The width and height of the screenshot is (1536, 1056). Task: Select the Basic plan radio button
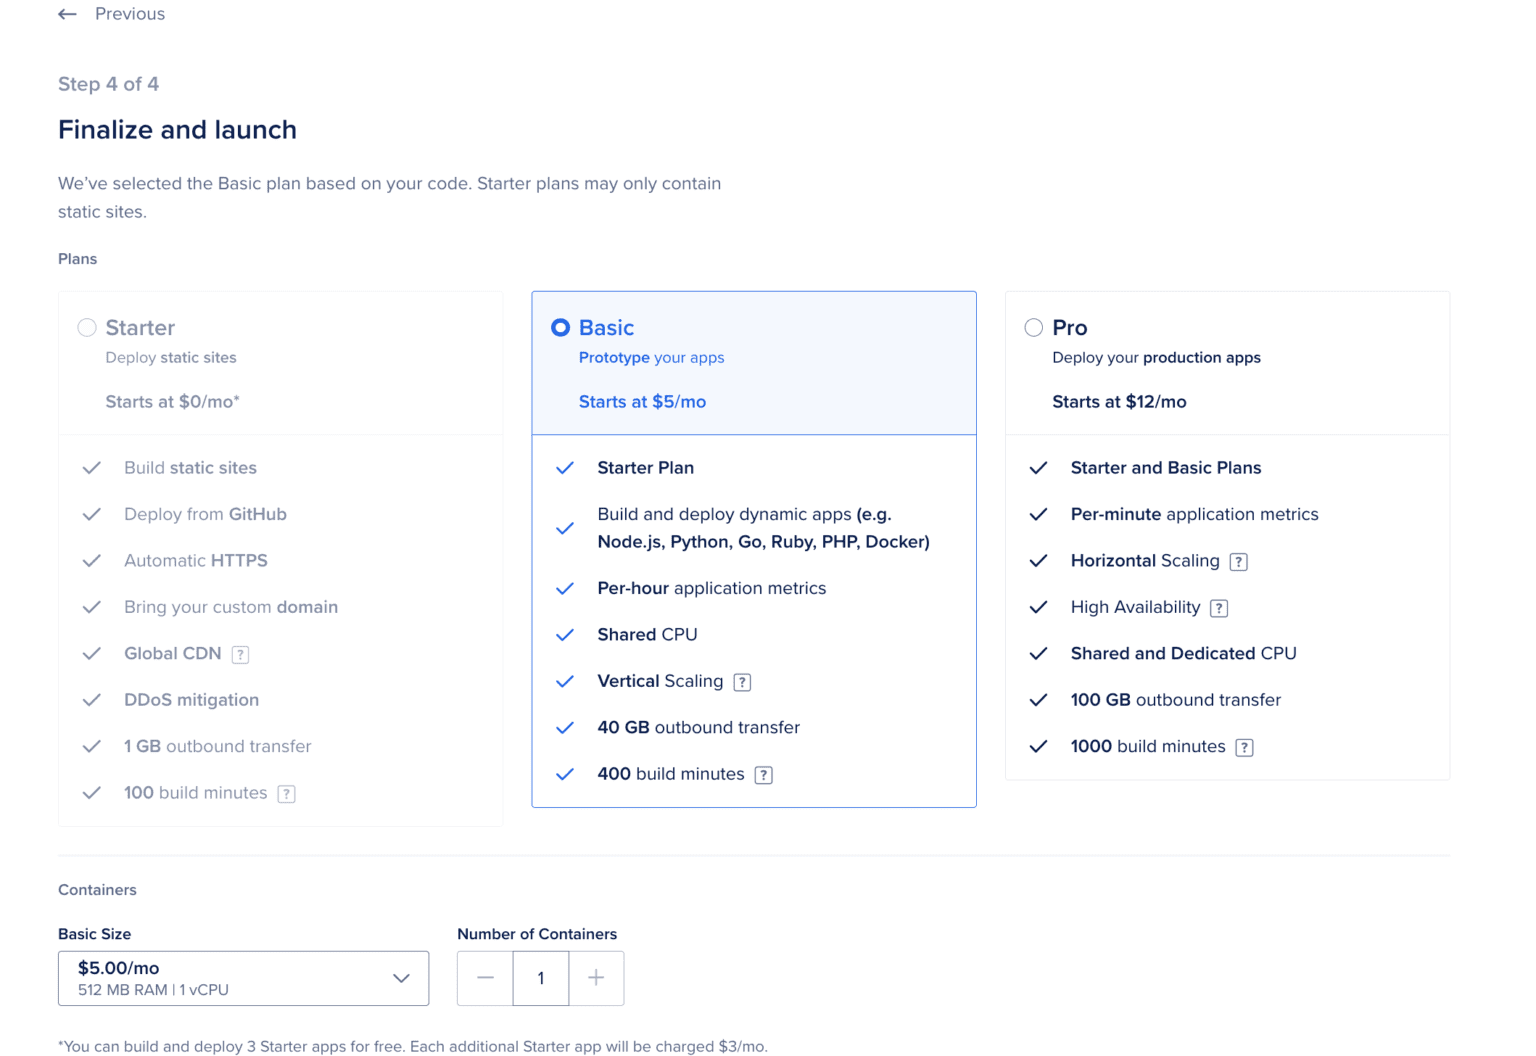coord(561,327)
